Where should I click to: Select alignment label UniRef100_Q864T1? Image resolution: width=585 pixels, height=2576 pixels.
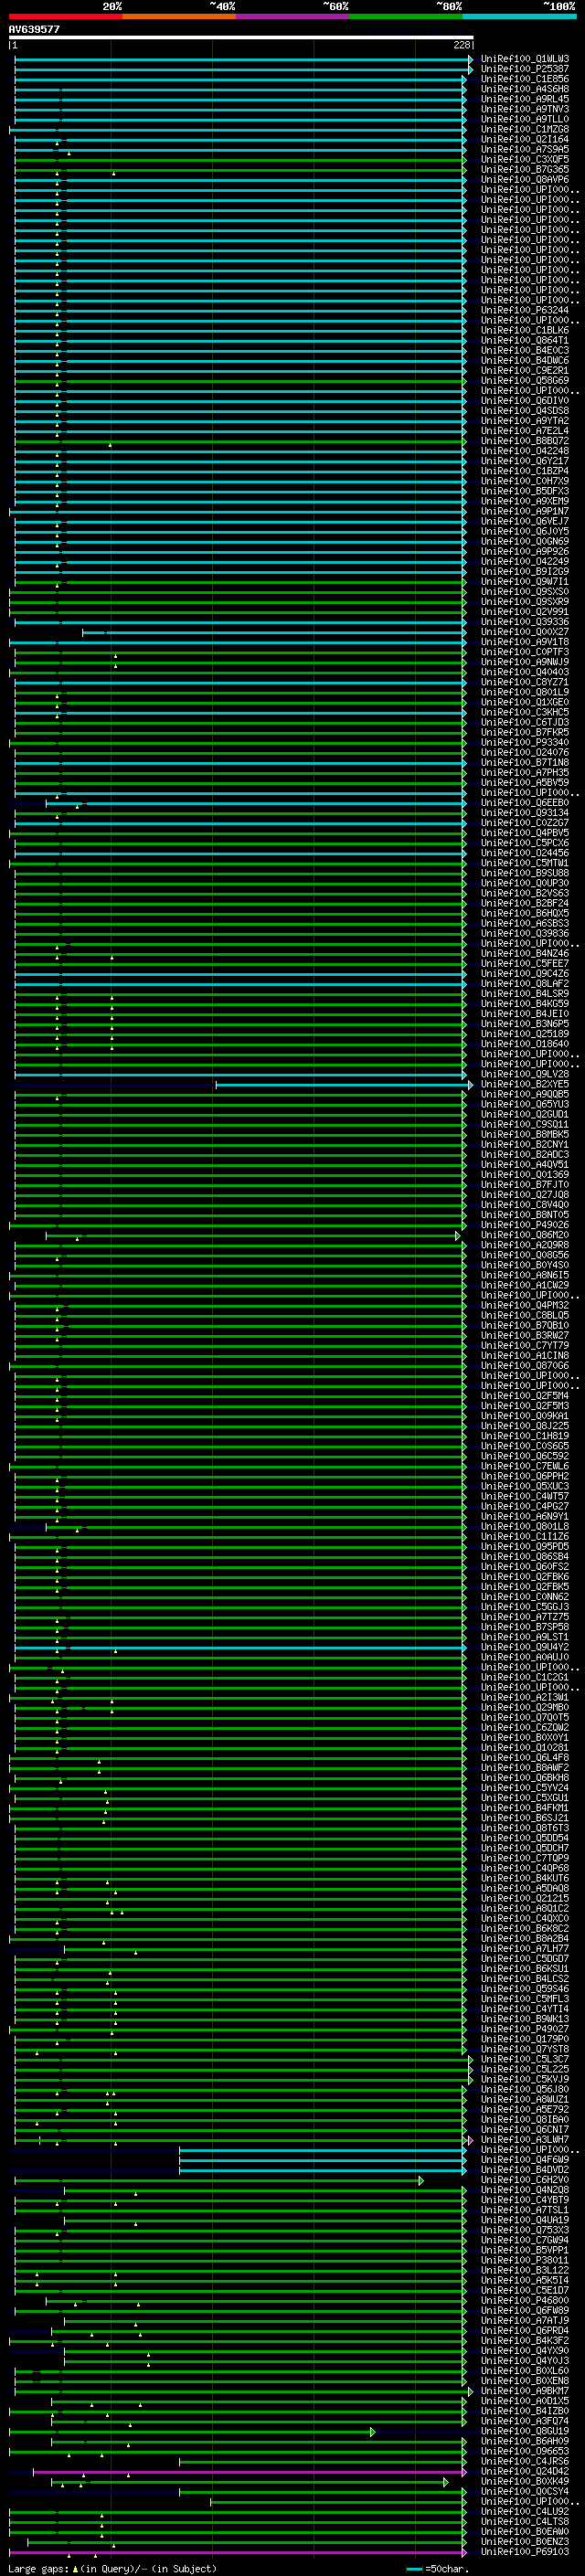point(524,340)
